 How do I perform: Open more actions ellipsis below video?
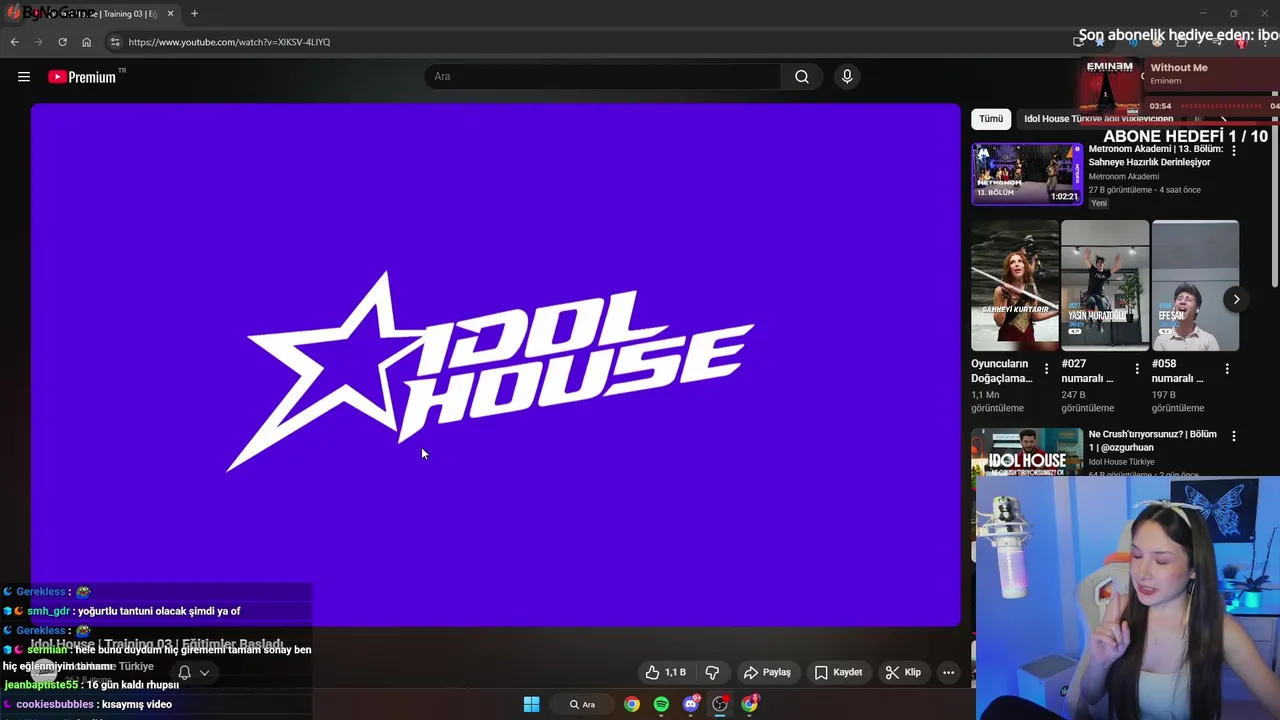point(948,672)
